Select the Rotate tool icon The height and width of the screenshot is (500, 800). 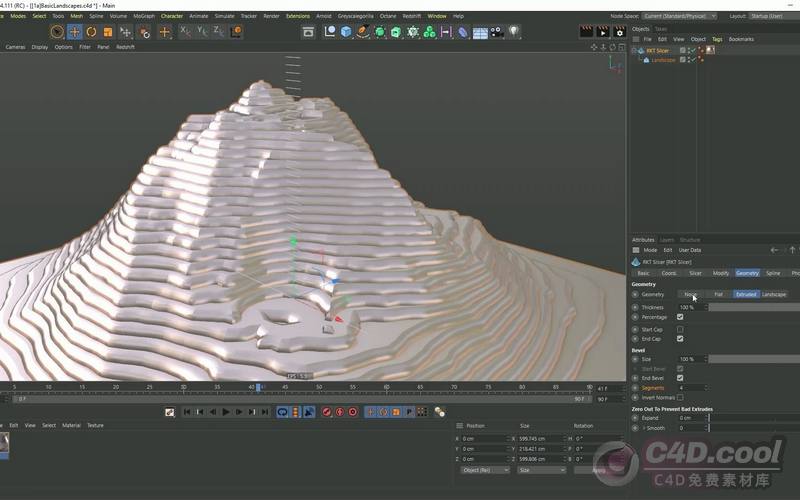[91, 32]
